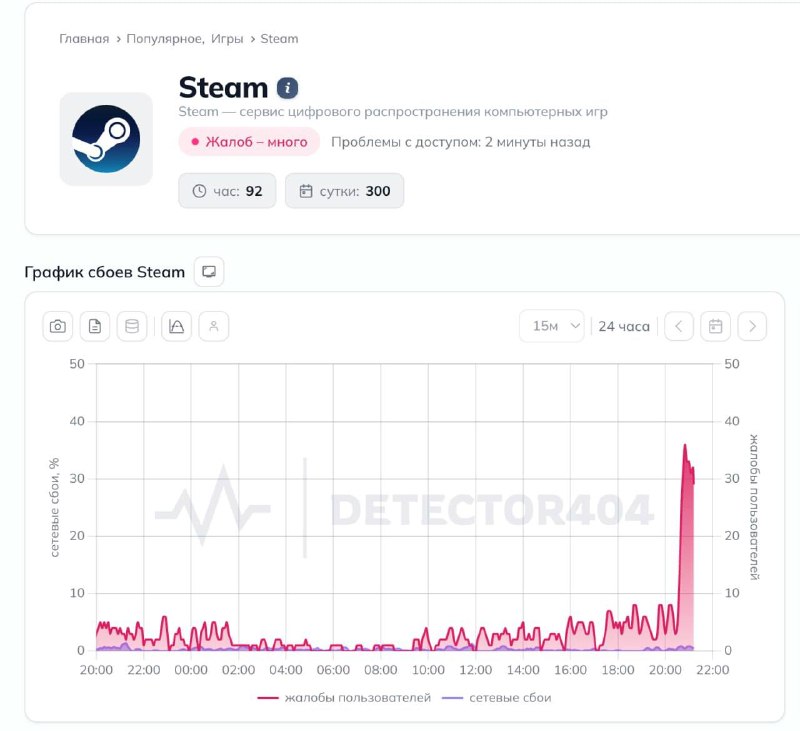Viewport: 800px width, 731px height.
Task: Click the database stack icon in chart toolbar
Action: pyautogui.click(x=132, y=326)
